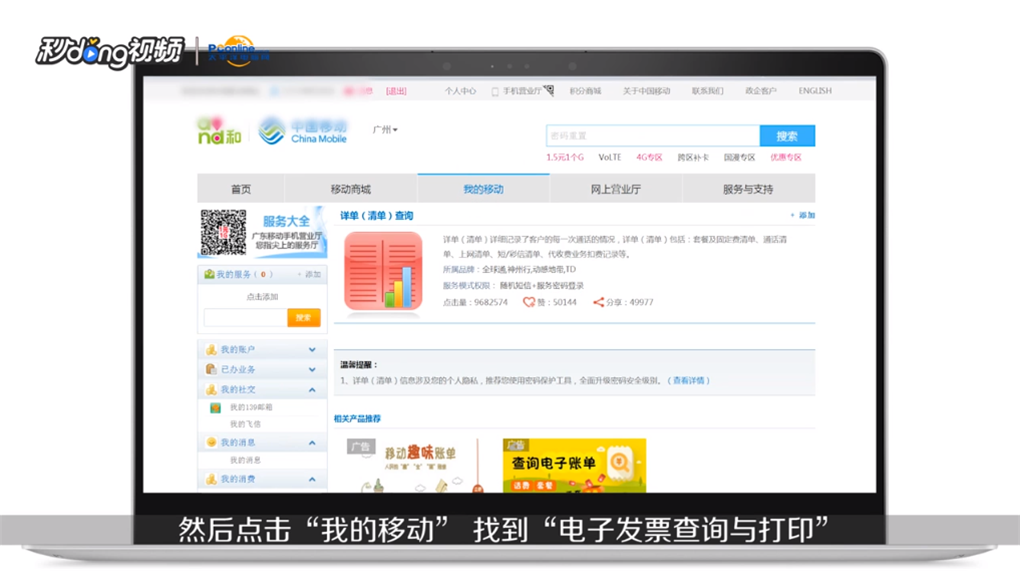Viewport: 1020px width, 571px height.
Task: Open 我的139邮箱 in sidebar
Action: 251,408
